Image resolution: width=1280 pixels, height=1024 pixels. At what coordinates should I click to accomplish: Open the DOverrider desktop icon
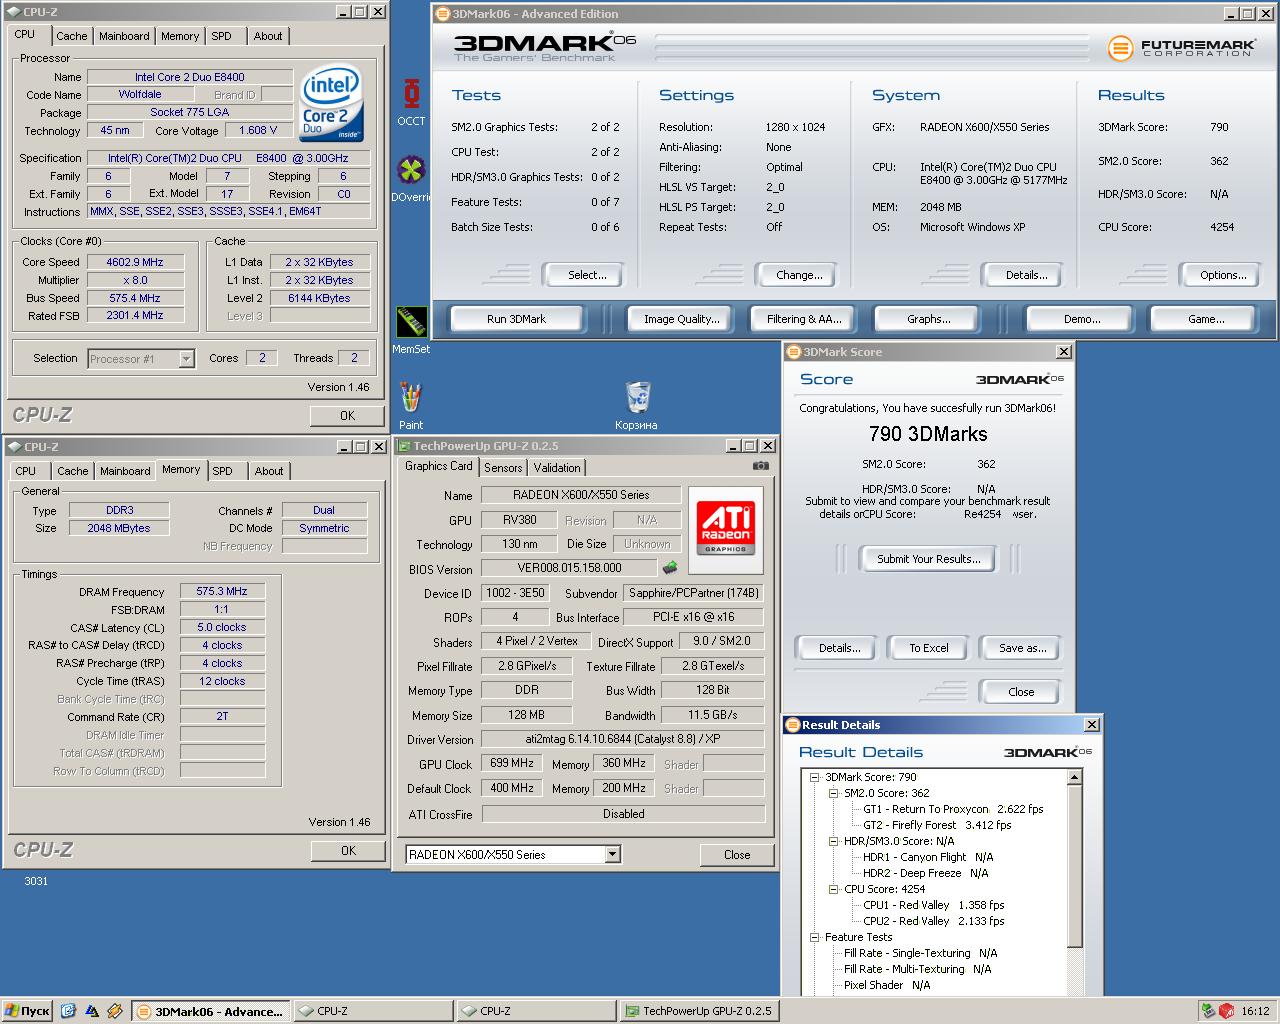[411, 179]
